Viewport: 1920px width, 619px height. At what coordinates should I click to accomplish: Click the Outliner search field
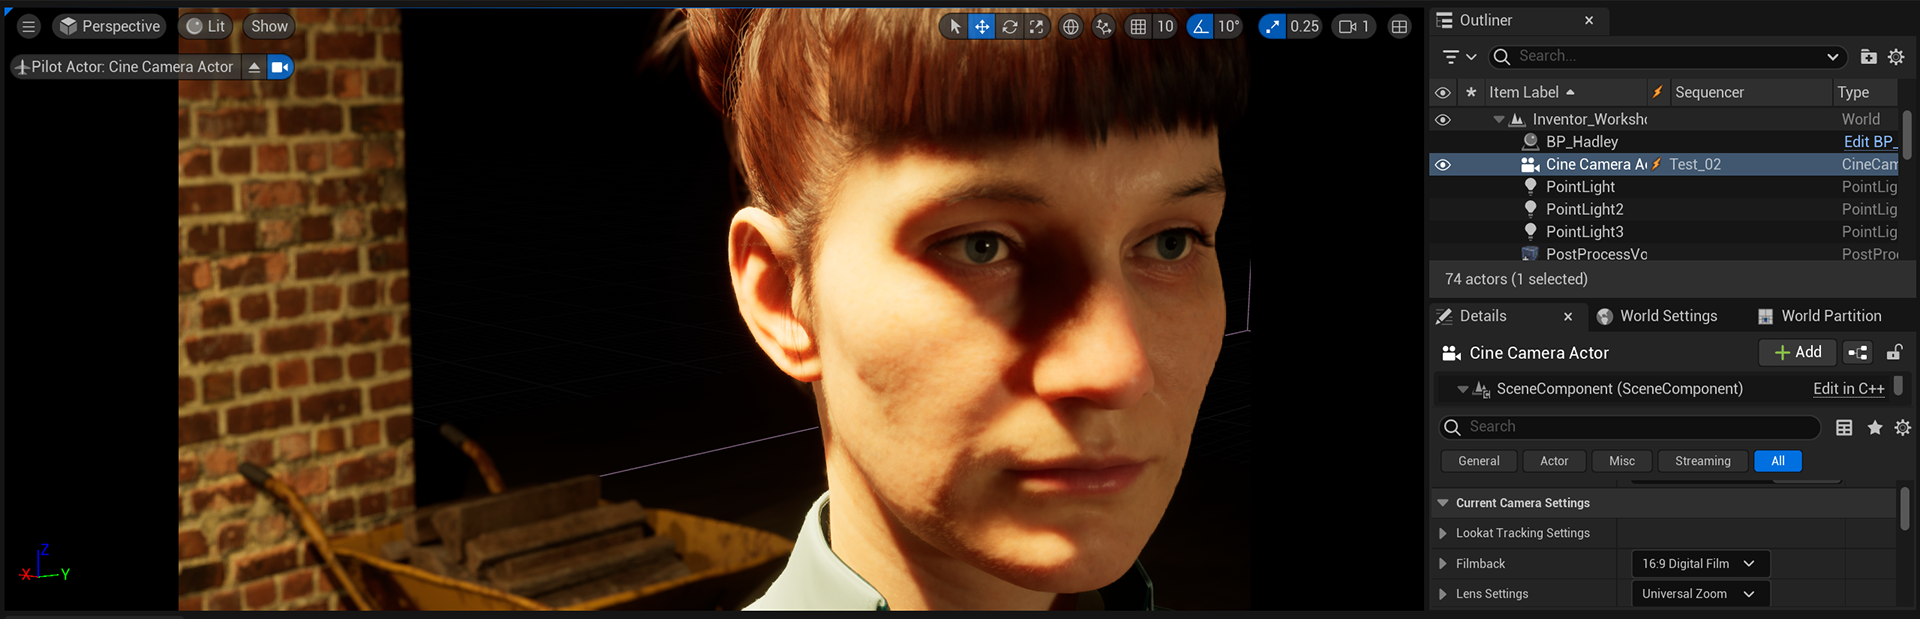[x=1667, y=57]
